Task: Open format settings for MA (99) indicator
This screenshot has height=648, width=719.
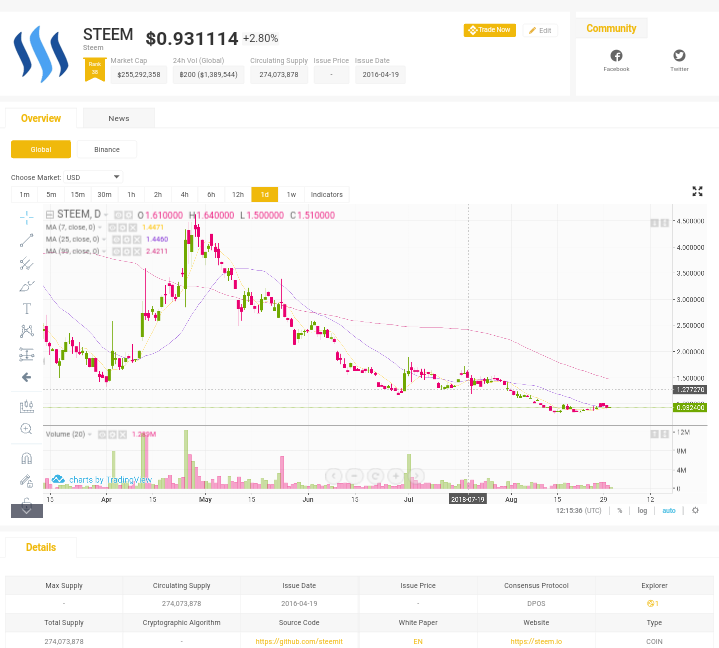Action: pyautogui.click(x=127, y=251)
